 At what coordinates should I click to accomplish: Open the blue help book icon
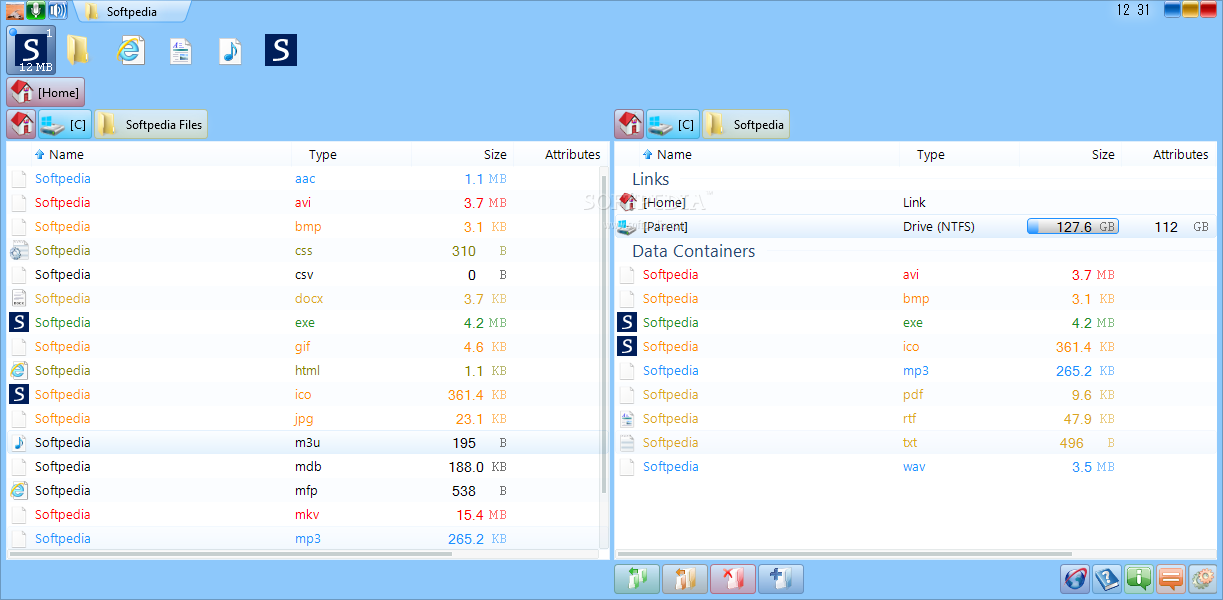click(x=1107, y=579)
